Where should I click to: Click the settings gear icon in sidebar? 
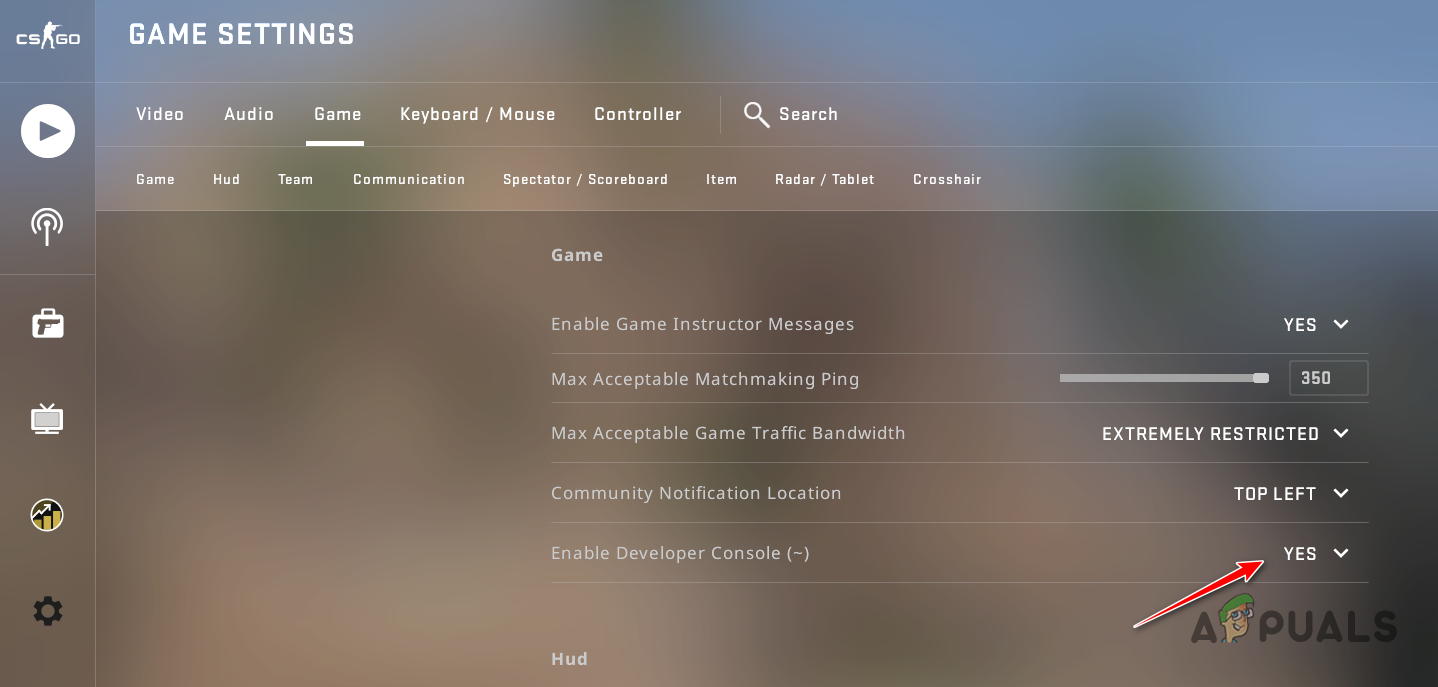[x=47, y=611]
